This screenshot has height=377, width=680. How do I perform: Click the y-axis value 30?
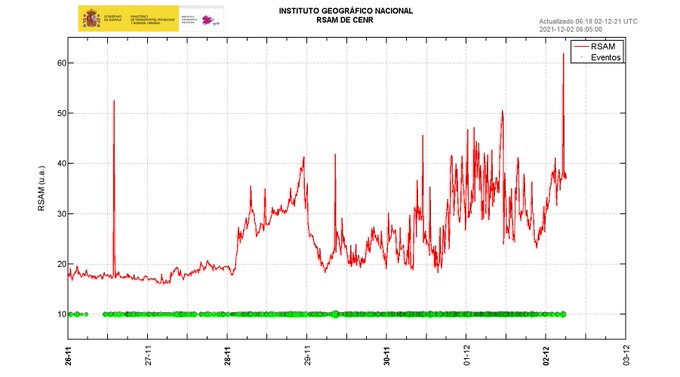click(62, 214)
